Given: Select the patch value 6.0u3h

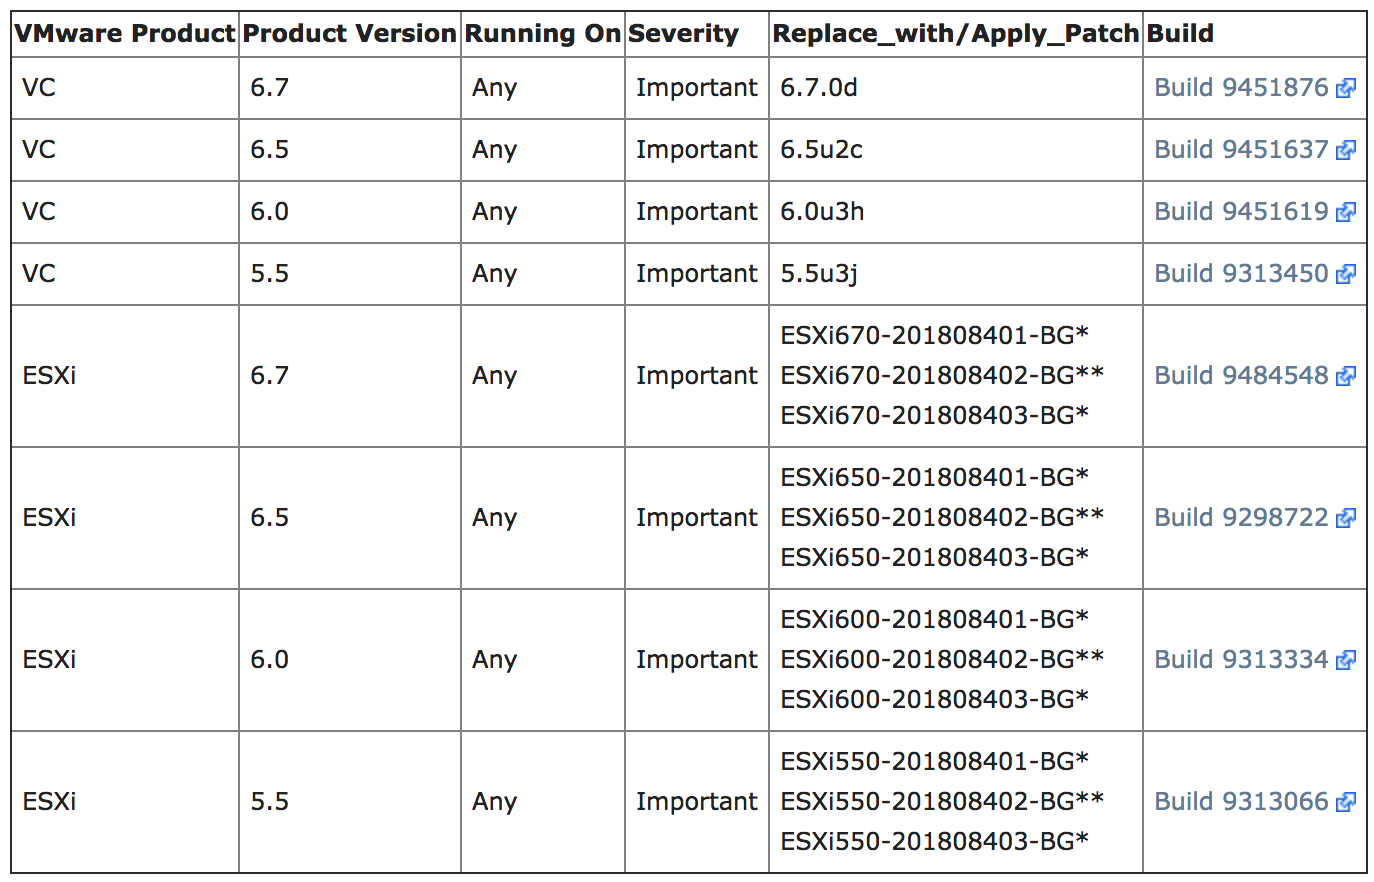Looking at the screenshot, I should click(x=823, y=212).
